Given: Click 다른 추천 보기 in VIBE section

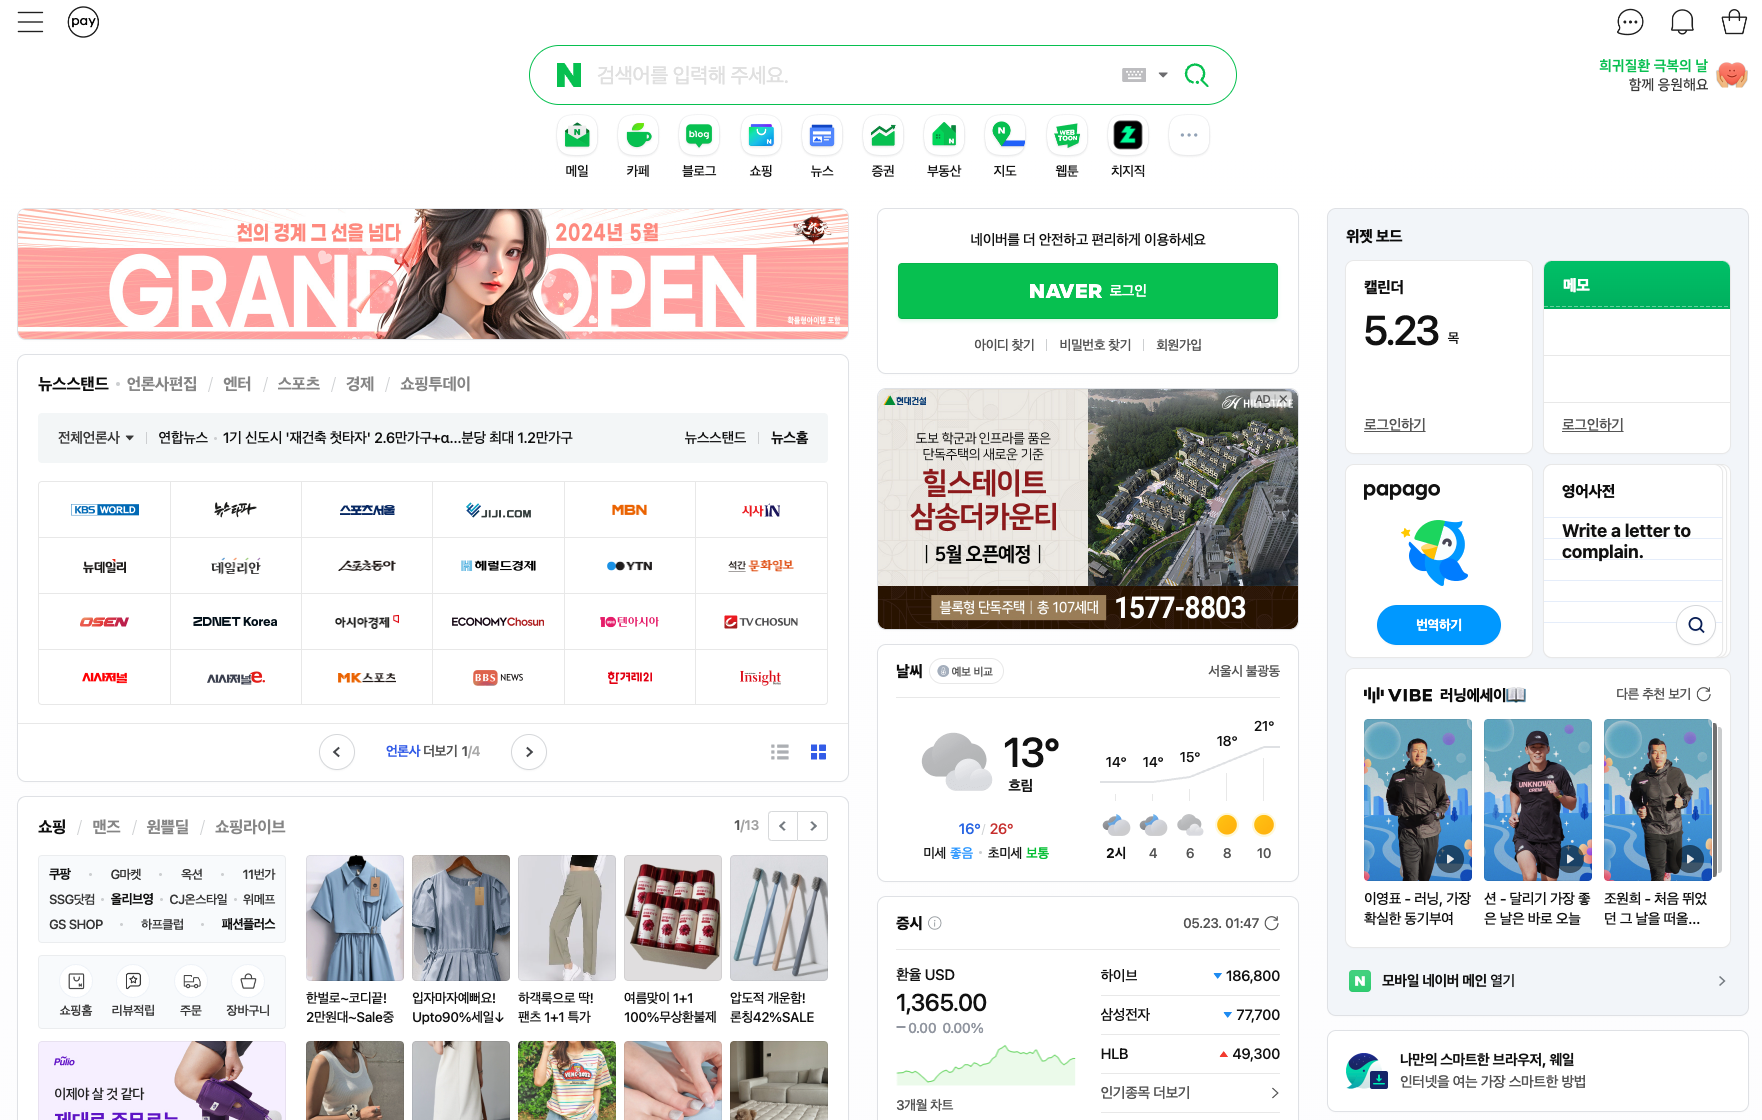Looking at the screenshot, I should [1664, 694].
